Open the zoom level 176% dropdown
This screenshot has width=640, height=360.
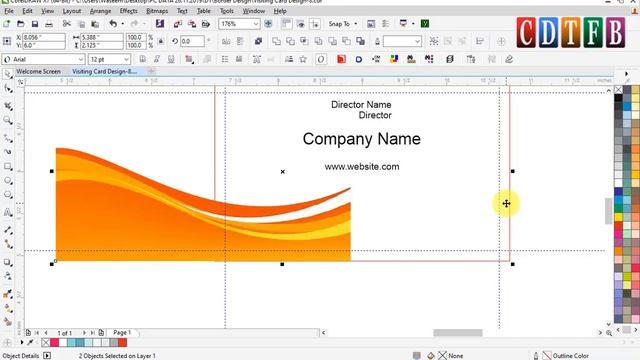[256, 24]
